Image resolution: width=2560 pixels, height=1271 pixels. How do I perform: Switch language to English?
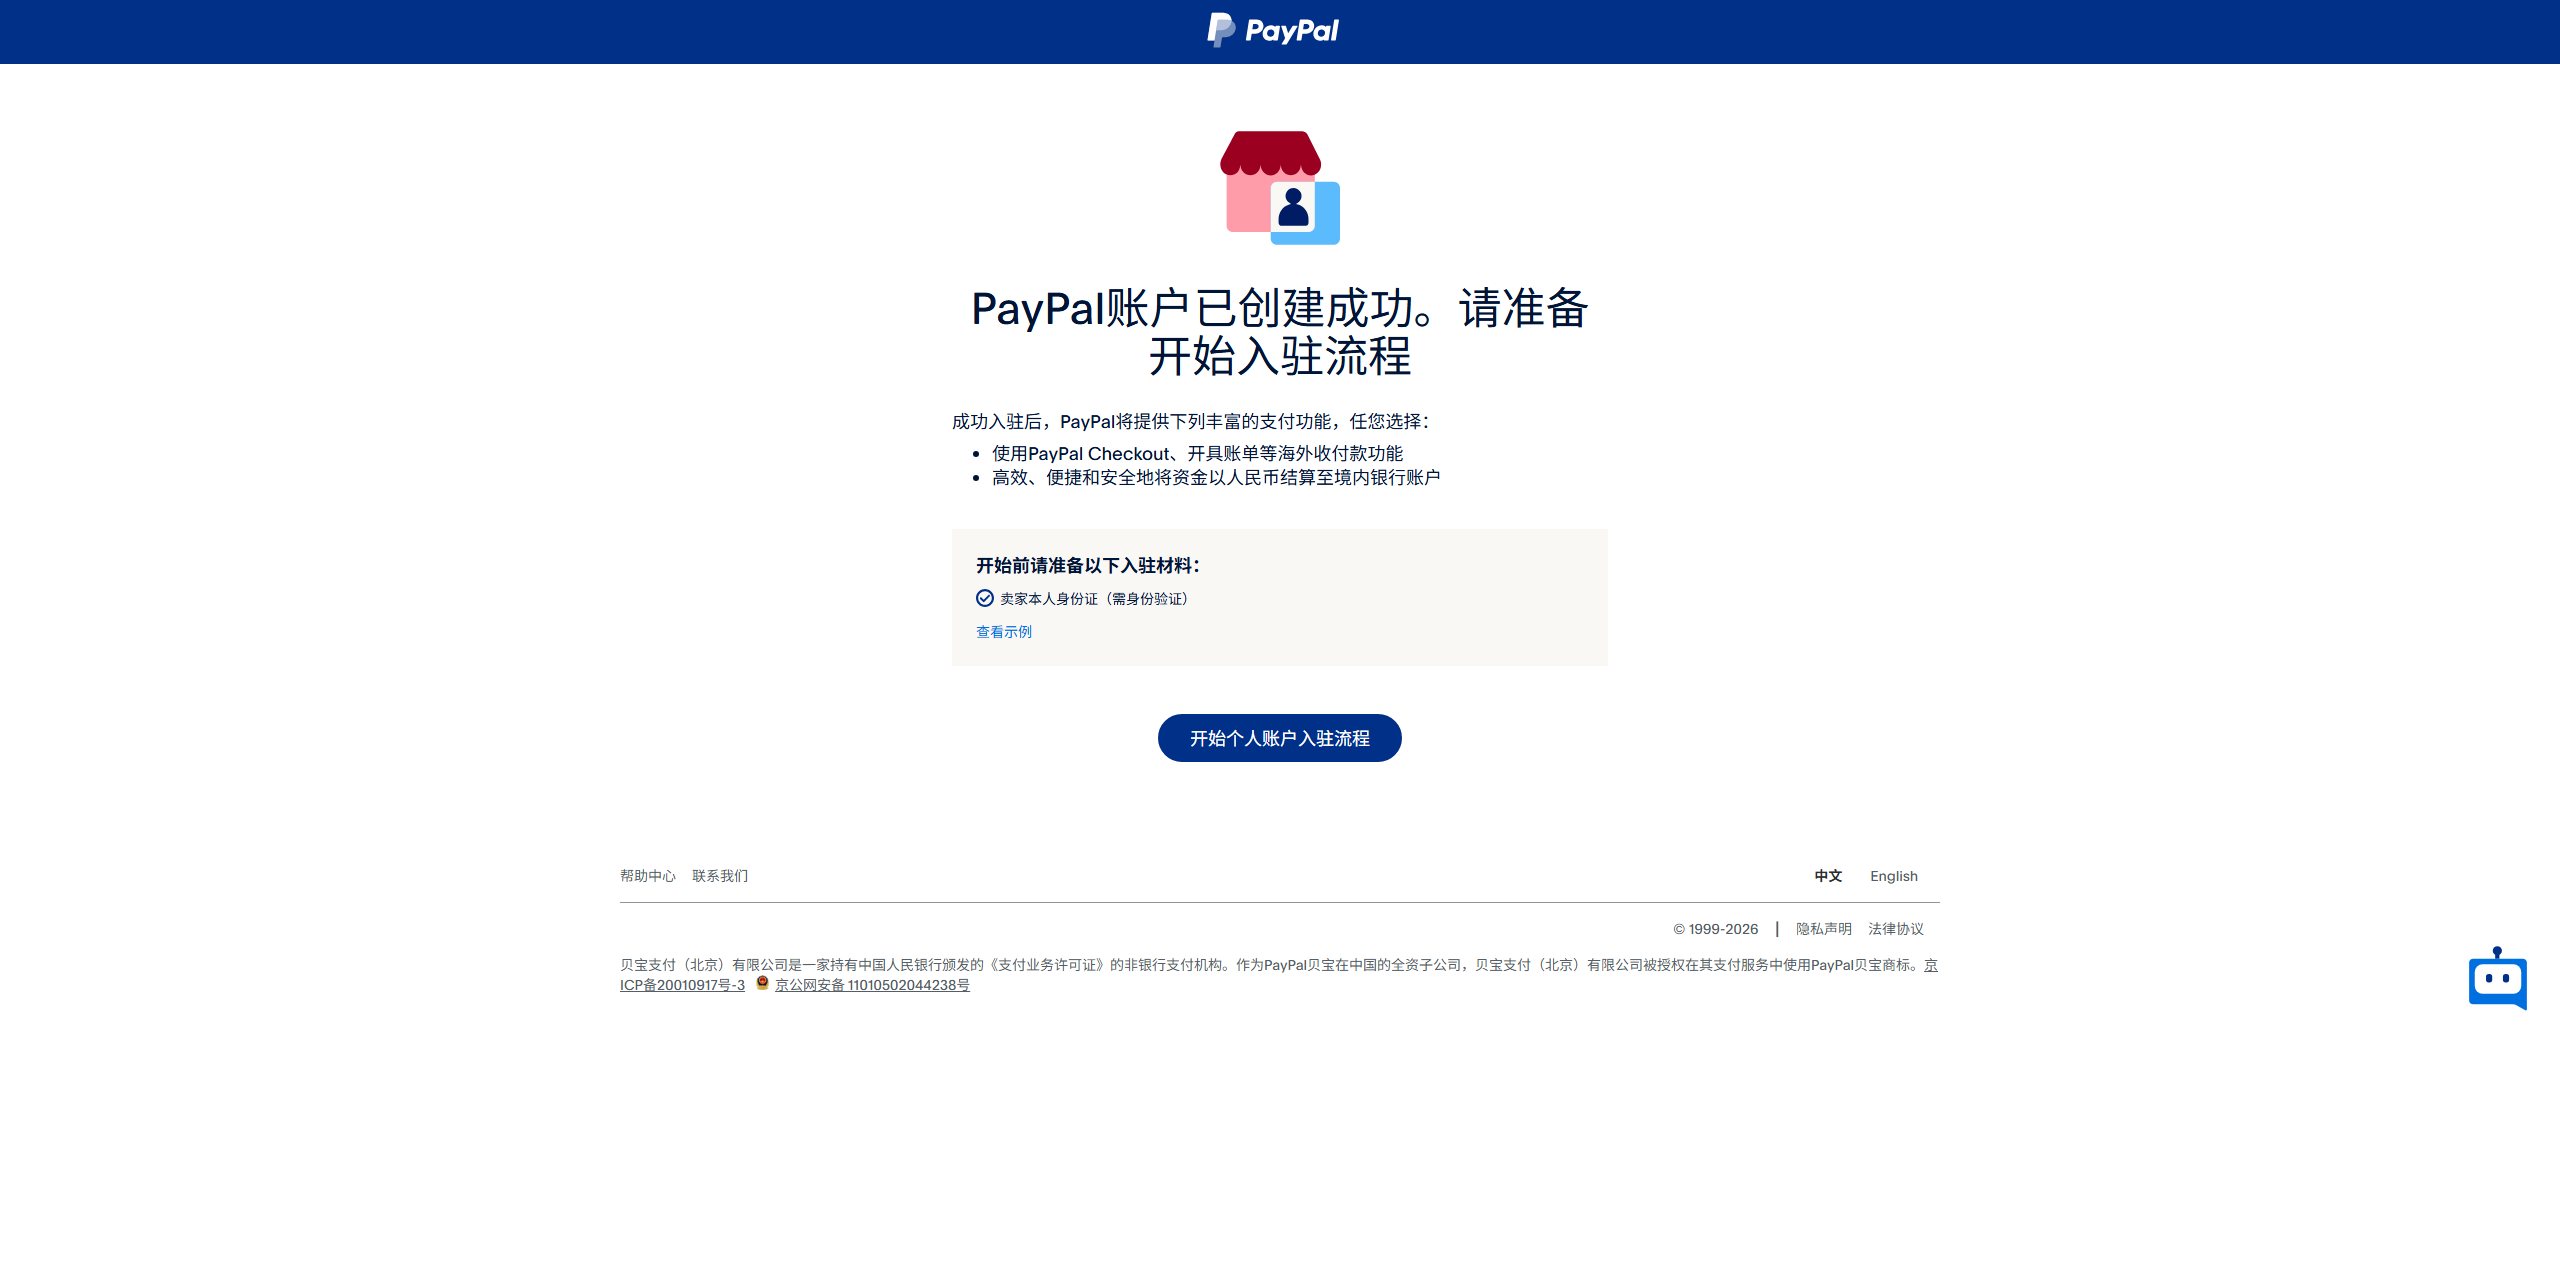(x=1894, y=876)
